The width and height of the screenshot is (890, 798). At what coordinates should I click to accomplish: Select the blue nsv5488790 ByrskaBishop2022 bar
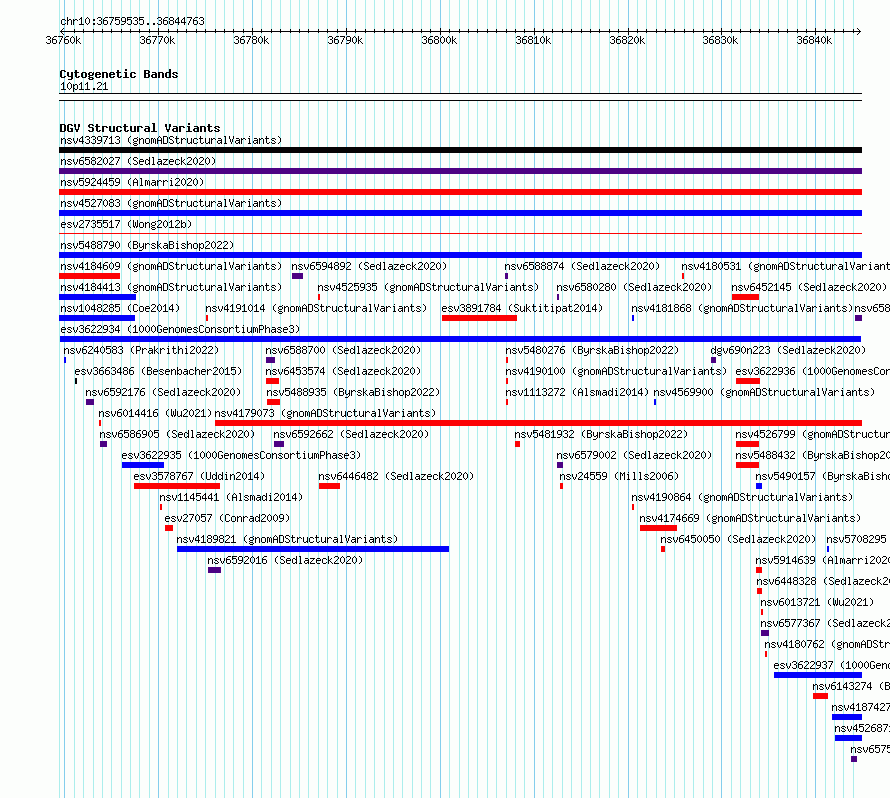pos(460,255)
